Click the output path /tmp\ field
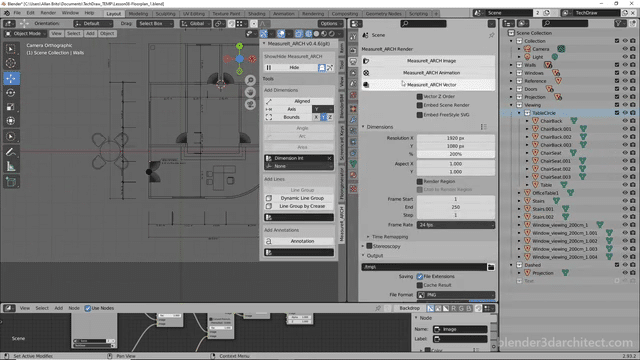Viewport: 640px width, 360px height. pyautogui.click(x=424, y=267)
